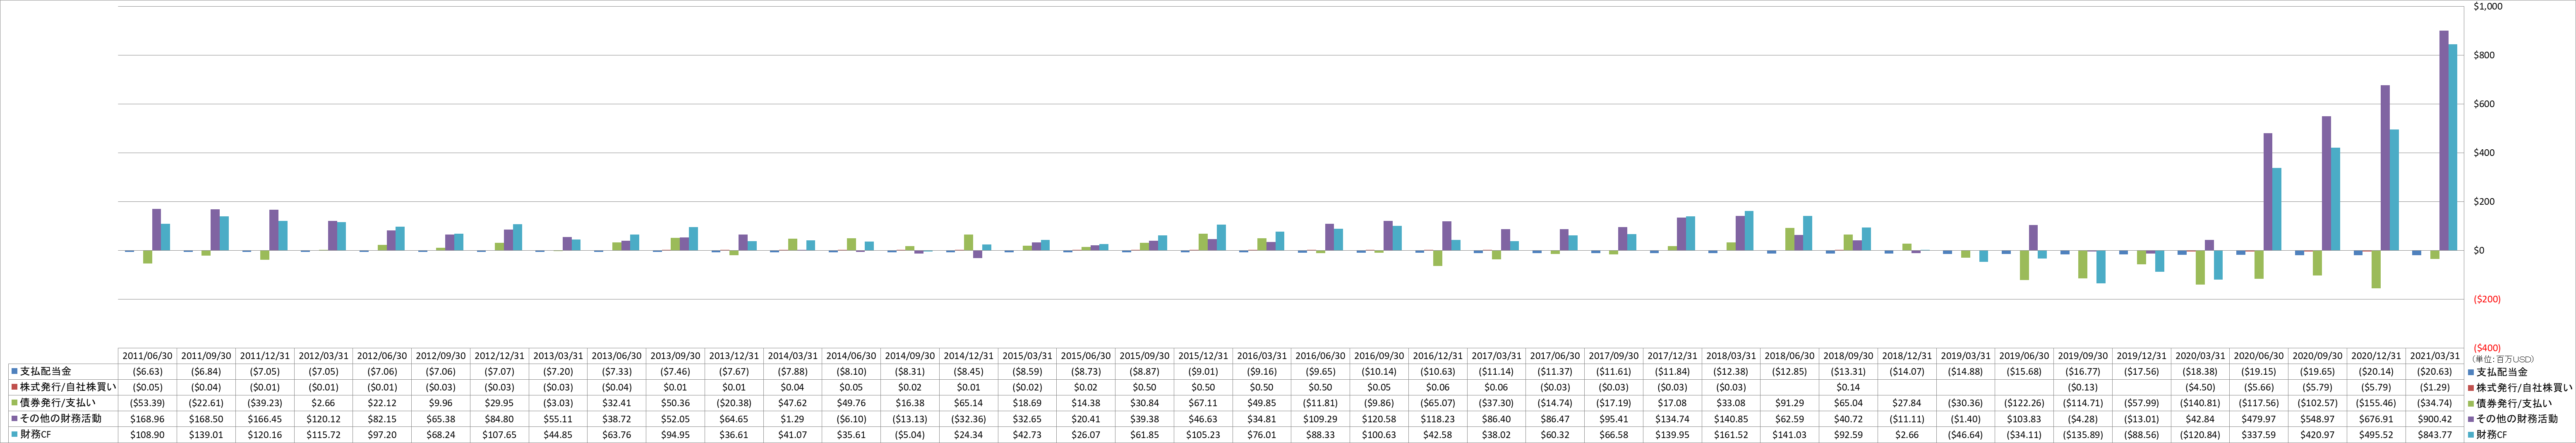Click the cell showing $548.97
Screen dimensions: 2576x443
[x=2316, y=419]
